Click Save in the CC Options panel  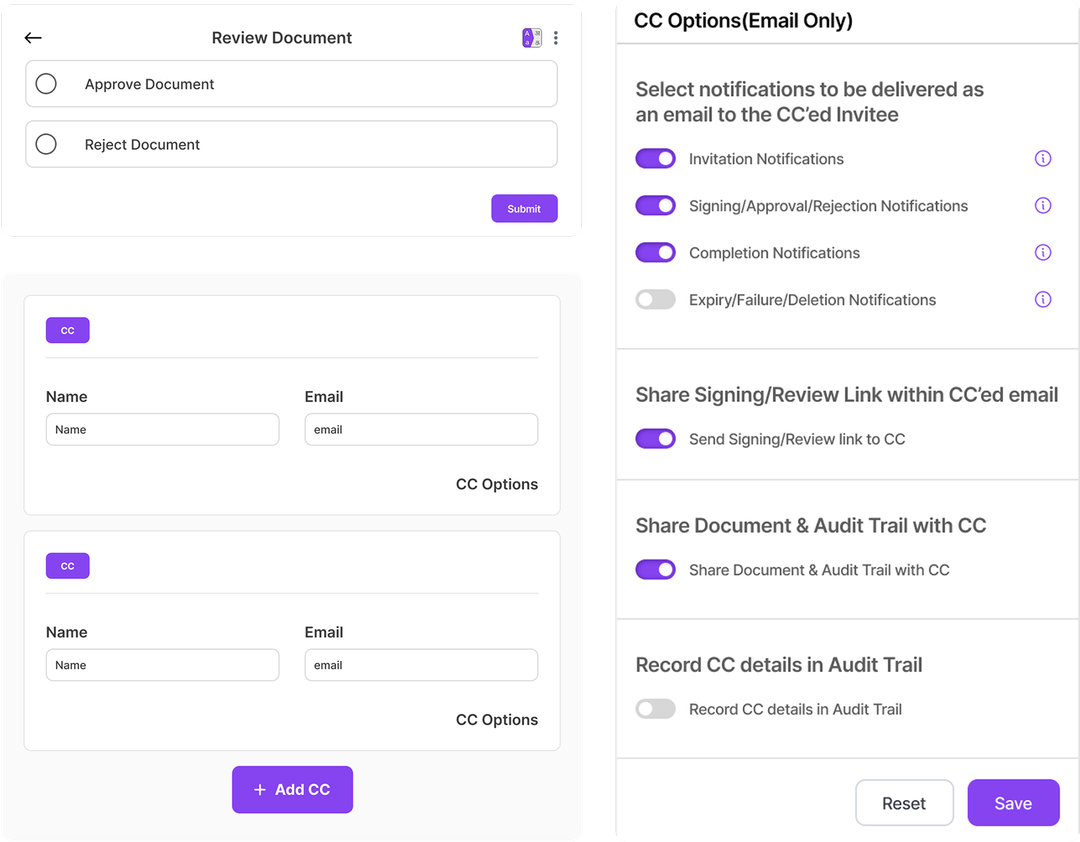coord(1013,802)
